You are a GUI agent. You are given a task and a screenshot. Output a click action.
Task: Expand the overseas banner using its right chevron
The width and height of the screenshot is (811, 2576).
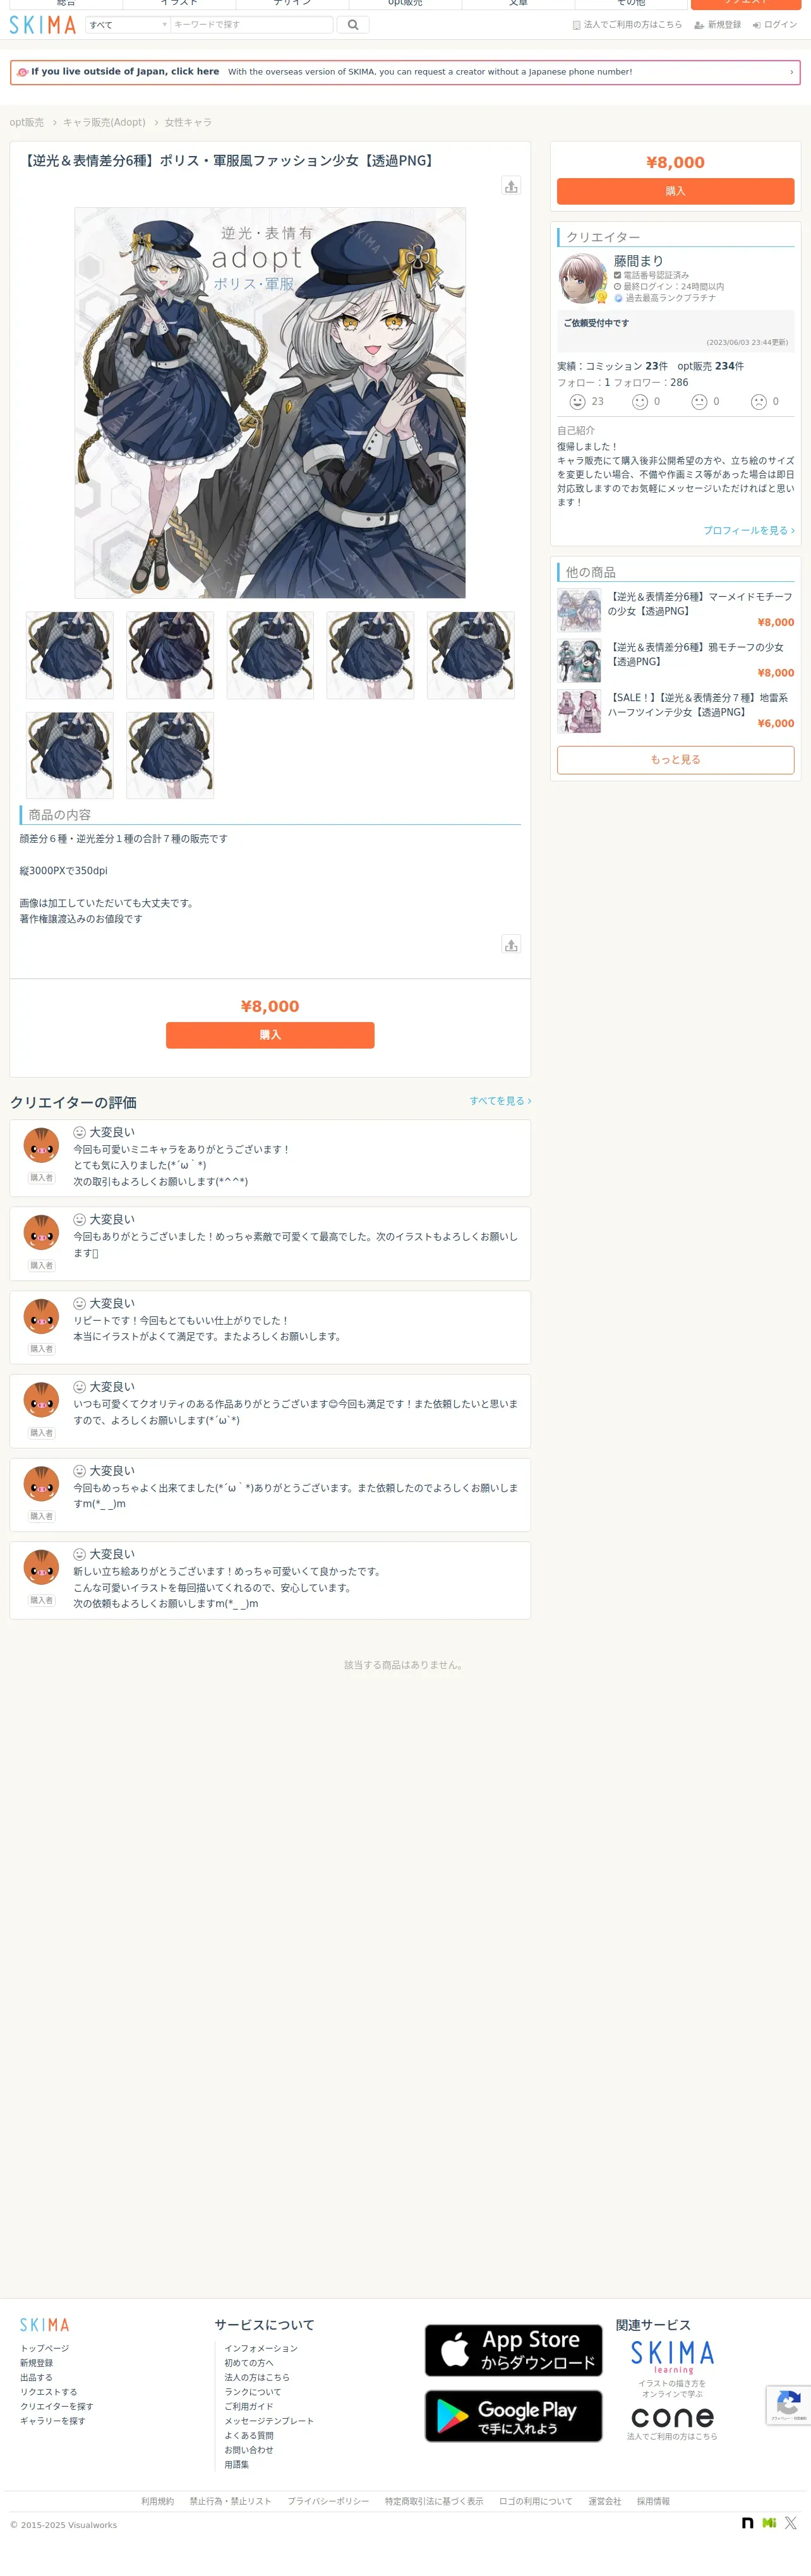(791, 72)
